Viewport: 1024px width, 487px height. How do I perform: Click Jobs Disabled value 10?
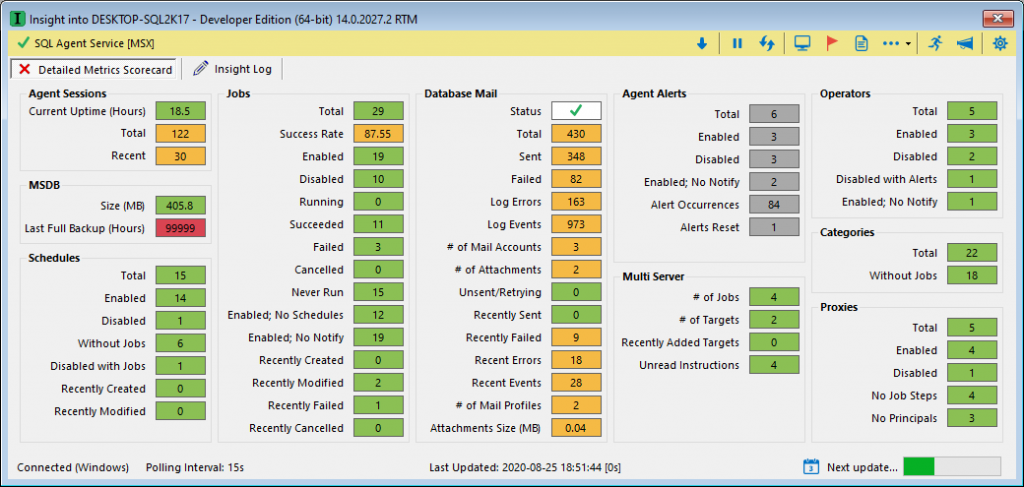click(378, 179)
